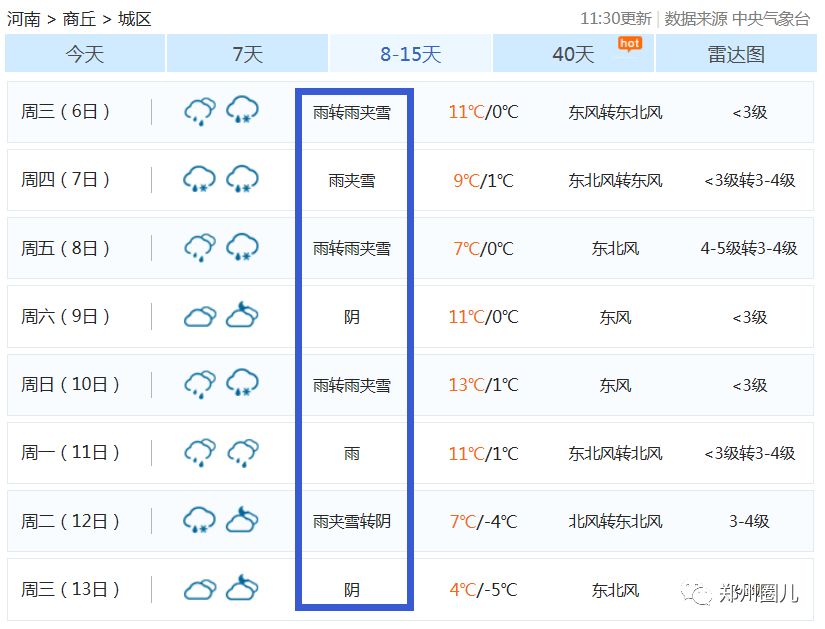Switch to the 雷达图 radar tab
The height and width of the screenshot is (629, 825).
pyautogui.click(x=736, y=54)
